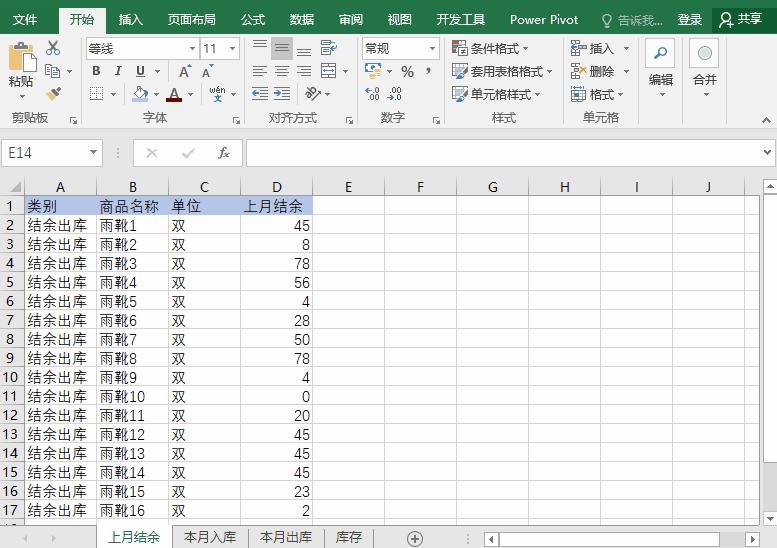
Task: Toggle Bold formatting
Action: click(97, 71)
